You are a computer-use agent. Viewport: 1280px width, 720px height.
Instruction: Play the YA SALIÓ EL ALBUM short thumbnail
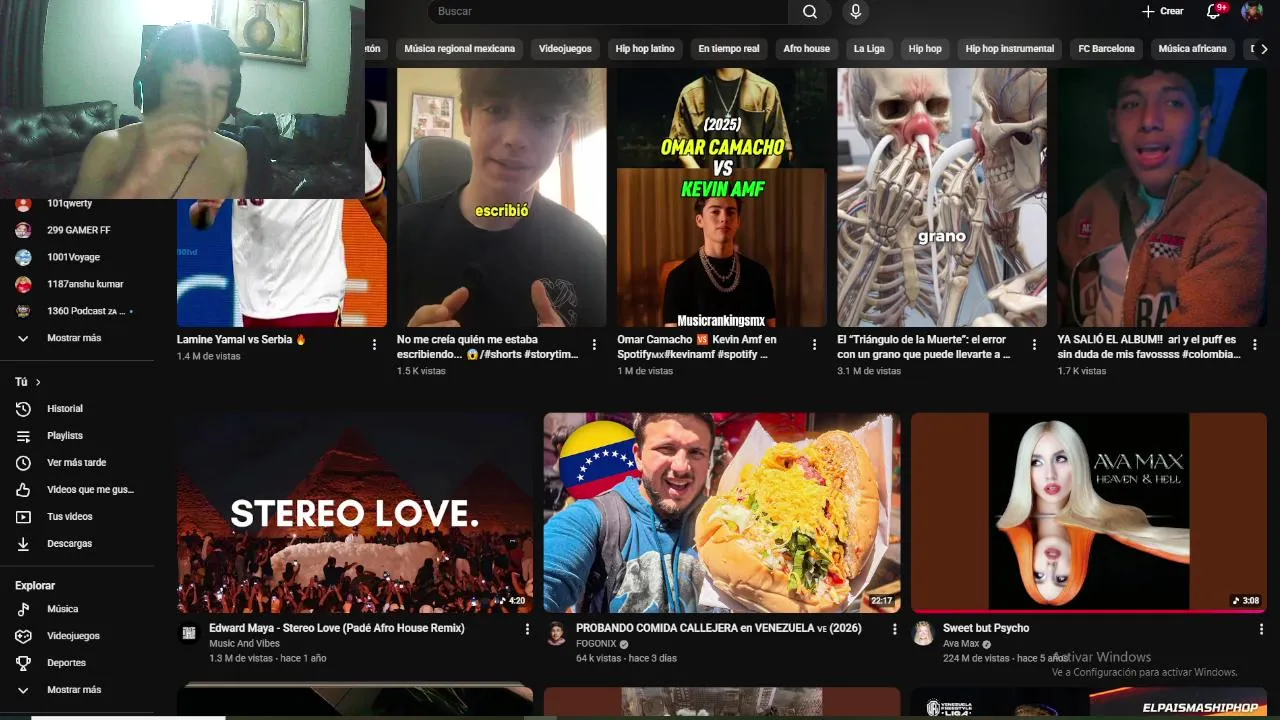point(1162,197)
